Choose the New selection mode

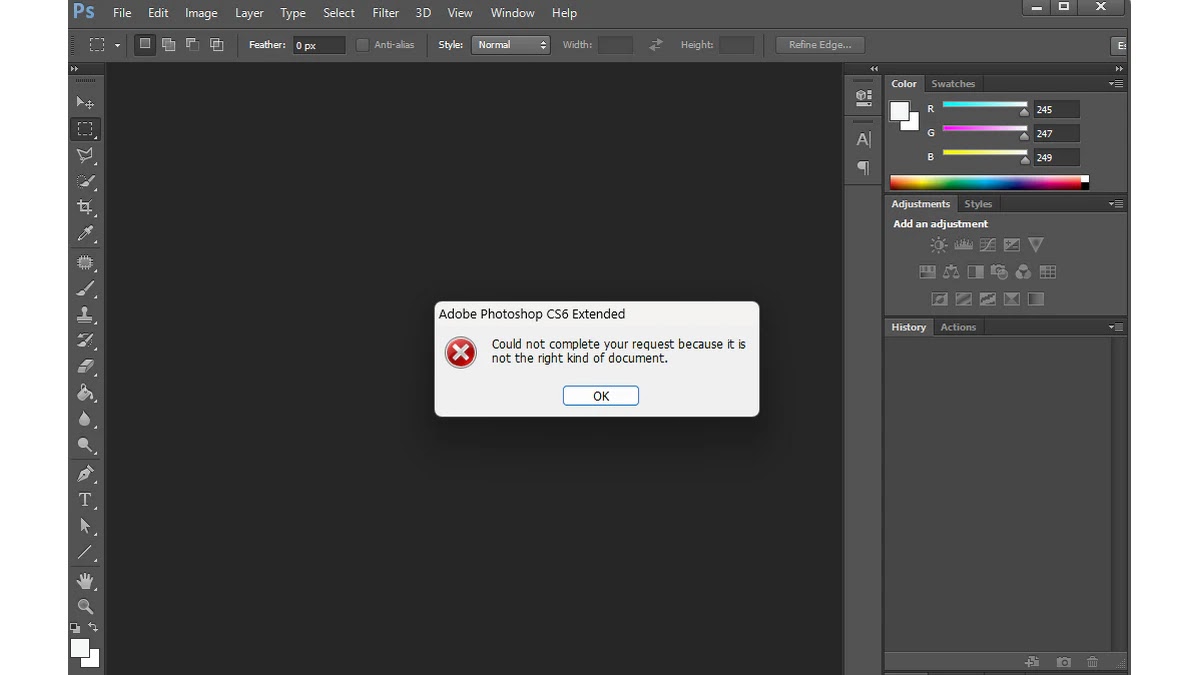coord(145,44)
